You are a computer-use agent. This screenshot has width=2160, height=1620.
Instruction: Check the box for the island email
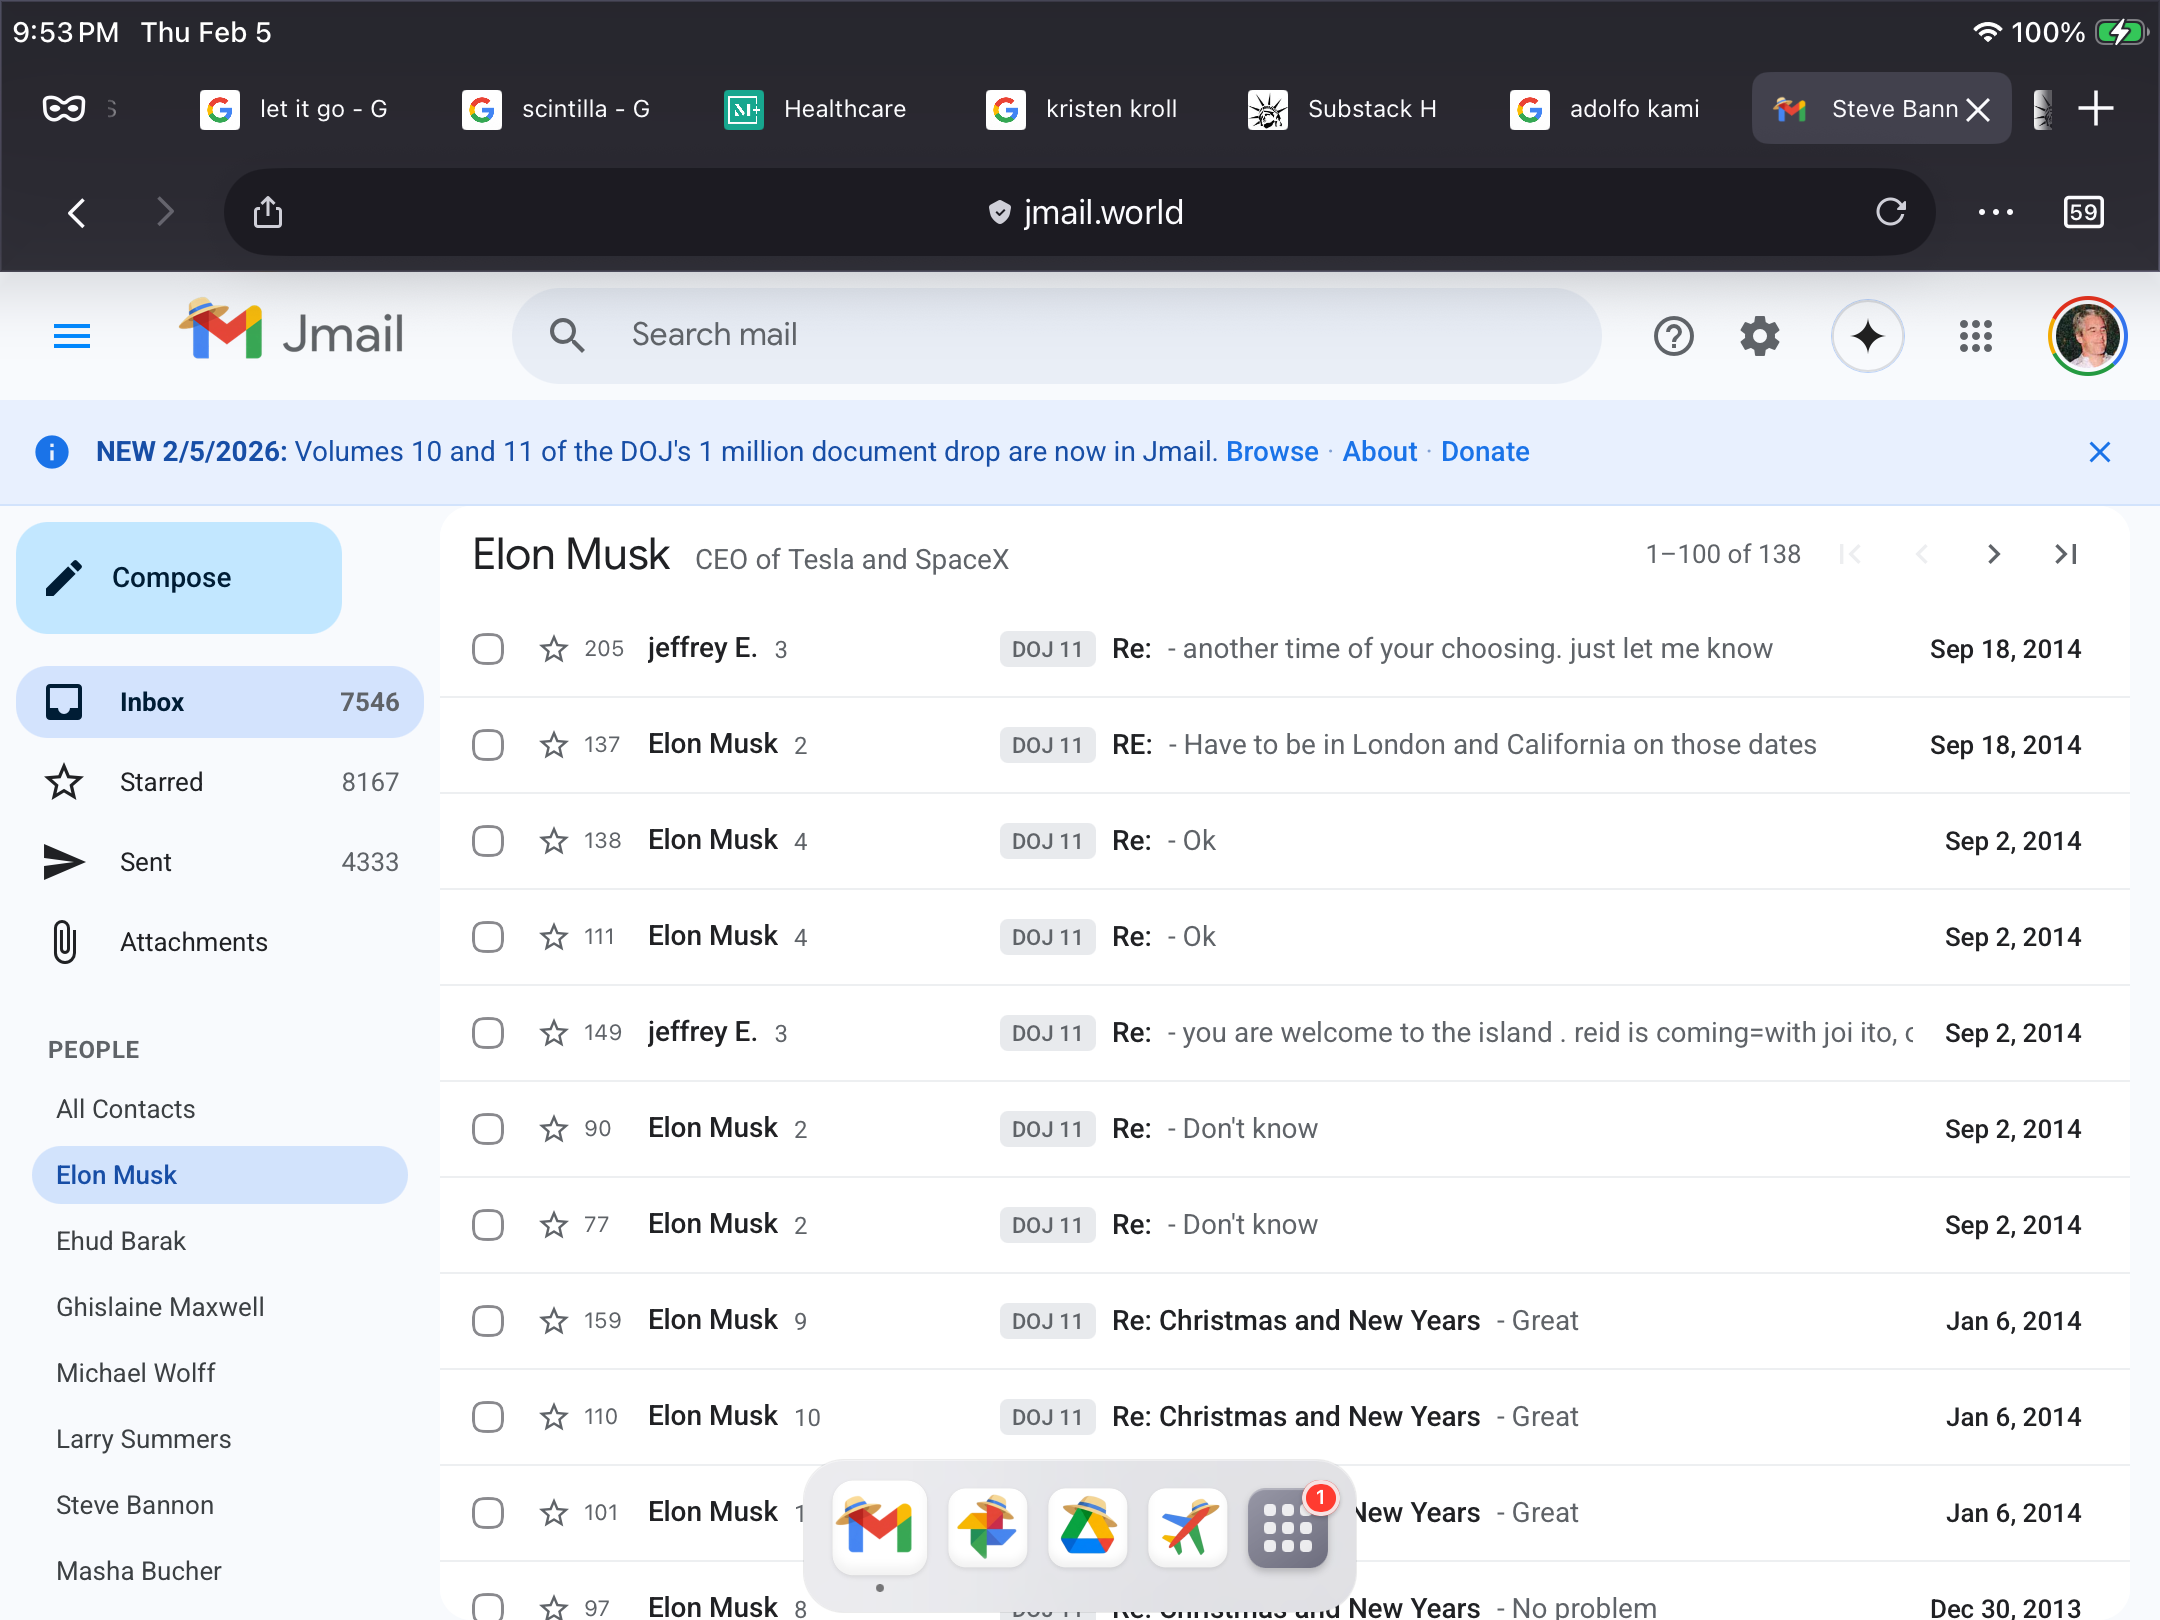tap(488, 1033)
